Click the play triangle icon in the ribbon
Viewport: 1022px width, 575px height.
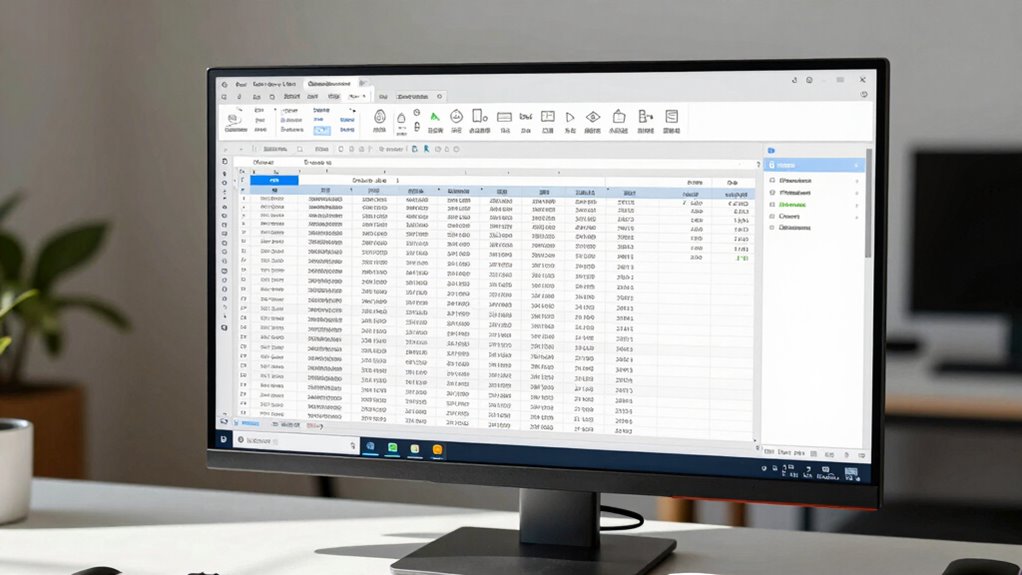(570, 118)
